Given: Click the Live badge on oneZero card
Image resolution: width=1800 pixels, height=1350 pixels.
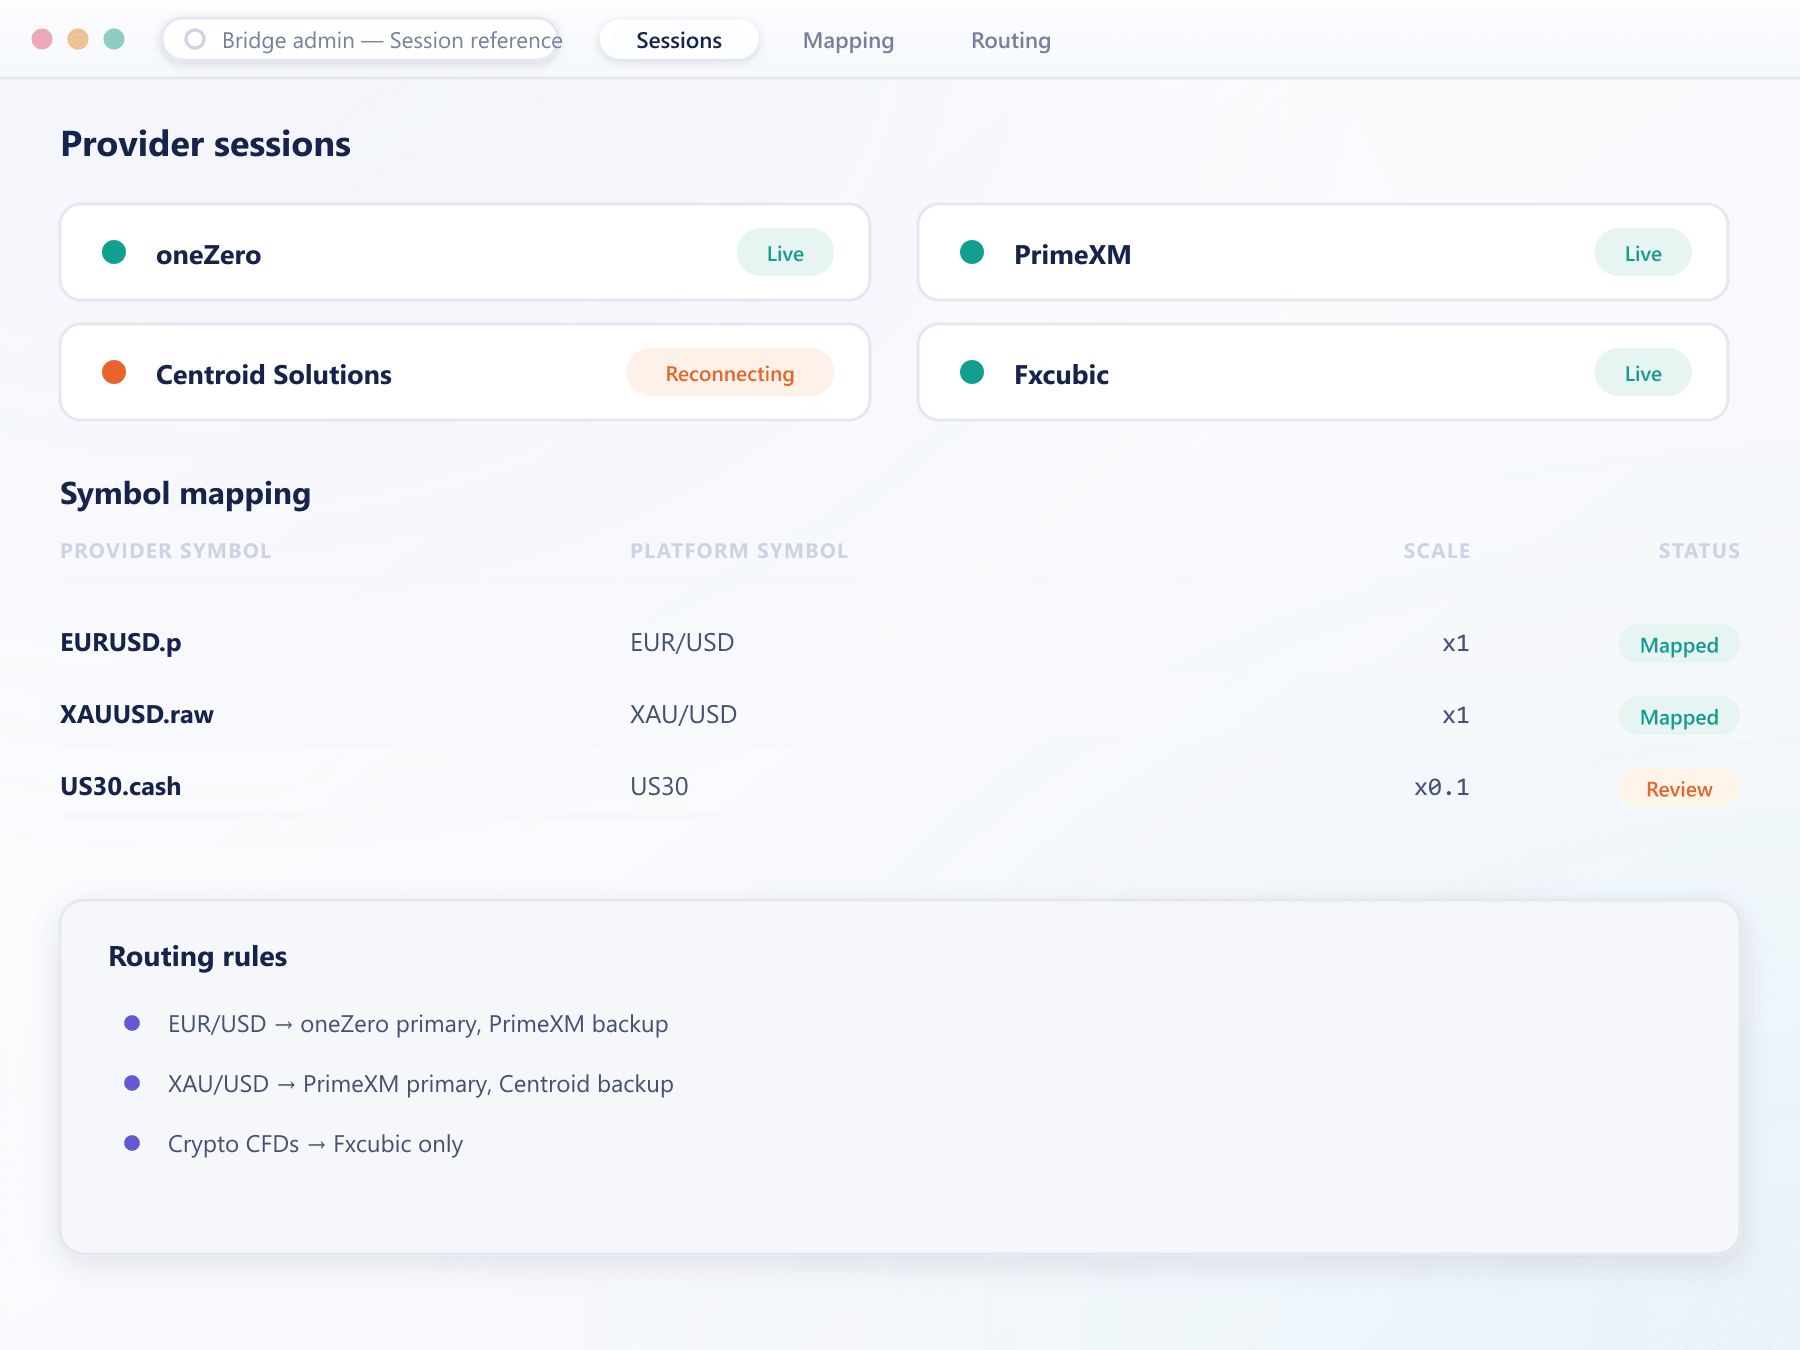Looking at the screenshot, I should pyautogui.click(x=785, y=253).
